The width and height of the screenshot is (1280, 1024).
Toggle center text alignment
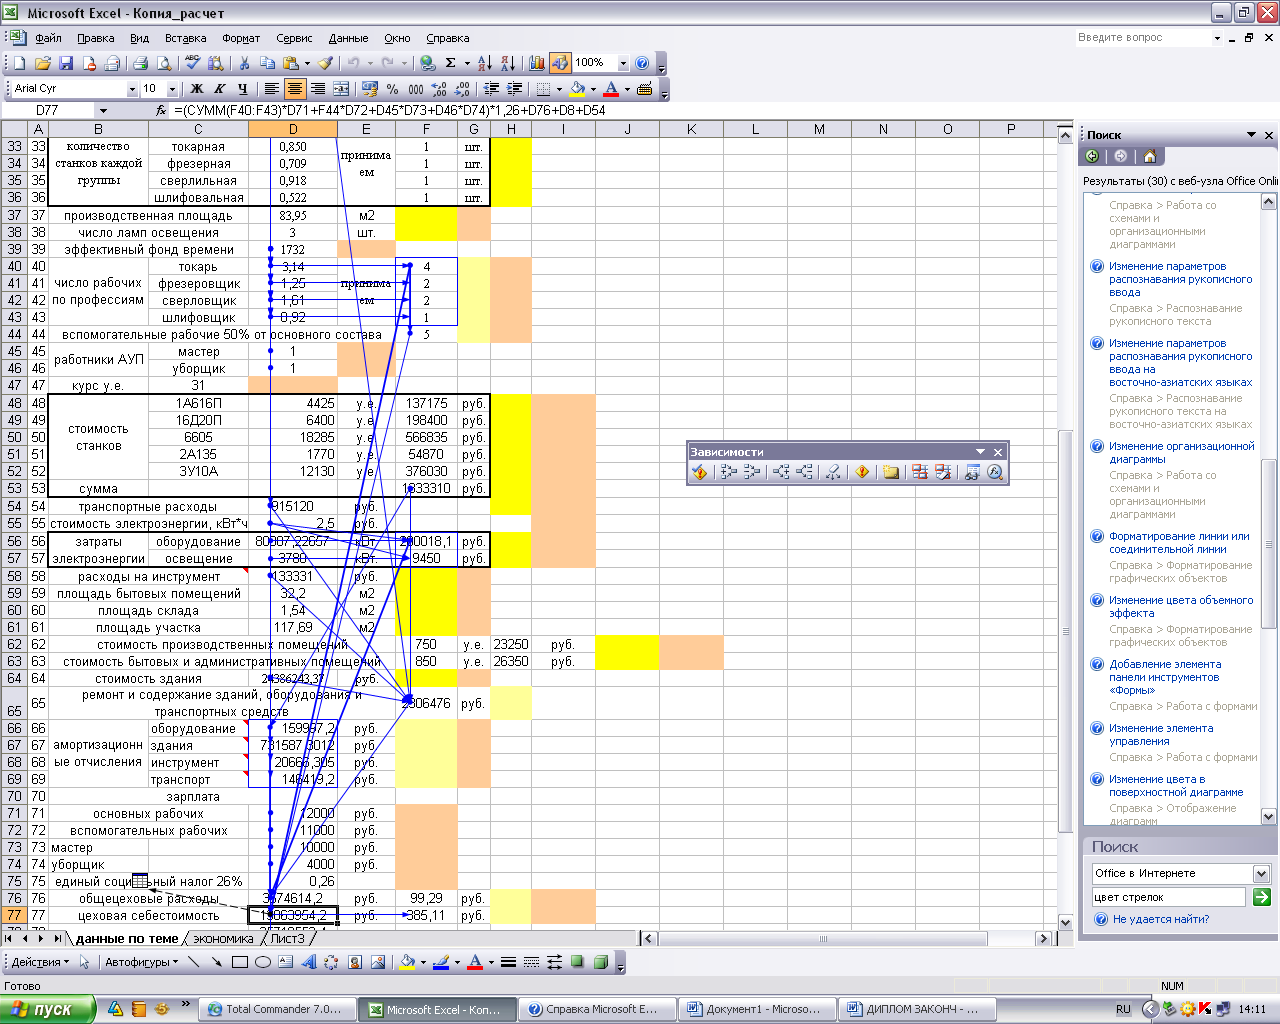[x=294, y=89]
